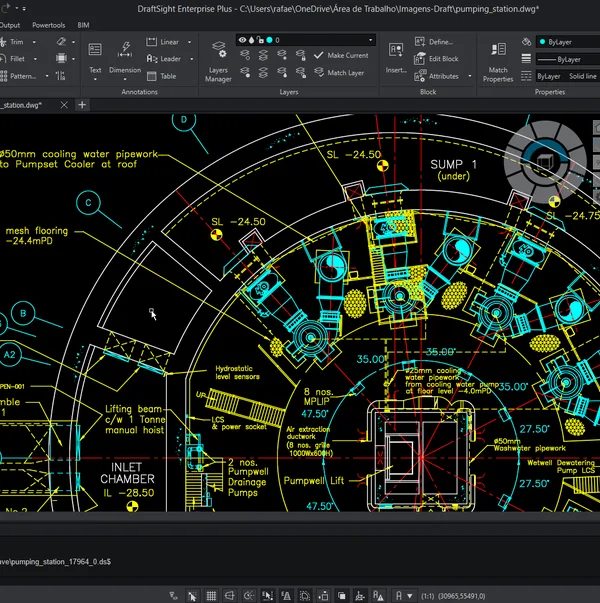
Task: Click the color fill icon in Properties
Action: pos(526,42)
